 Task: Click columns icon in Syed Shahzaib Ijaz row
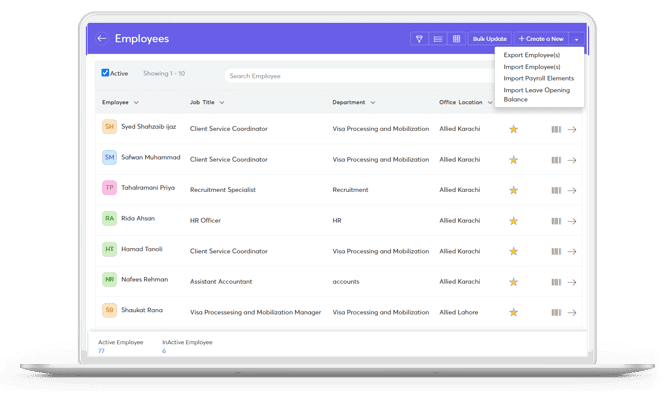tap(556, 129)
